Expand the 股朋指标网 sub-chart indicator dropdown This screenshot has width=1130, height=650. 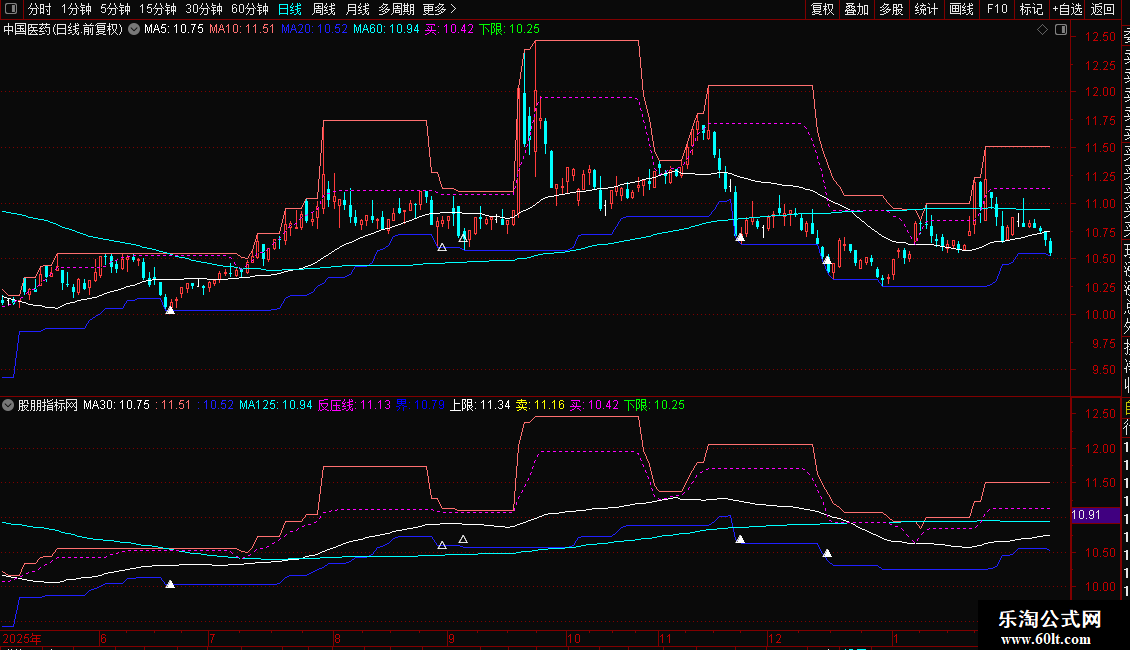9,406
